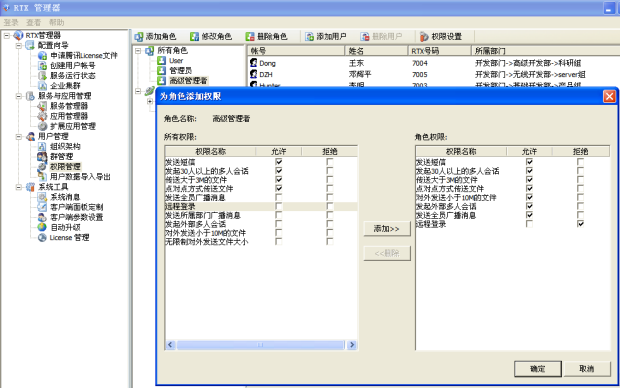The height and width of the screenshot is (388, 620).
Task: Click the 创建用户帐号 icon
Action: [42, 66]
